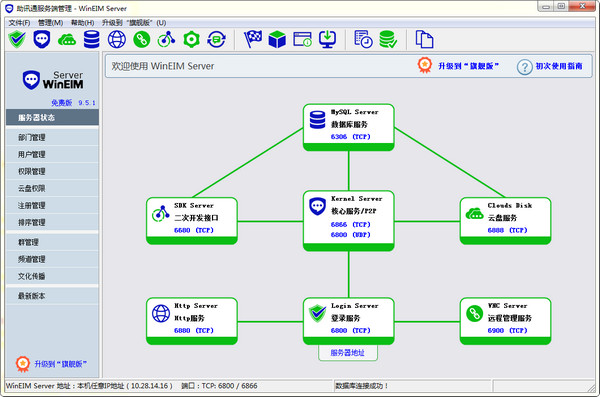Open the 帮助(H) menu
This screenshot has width=600, height=397.
(82, 23)
